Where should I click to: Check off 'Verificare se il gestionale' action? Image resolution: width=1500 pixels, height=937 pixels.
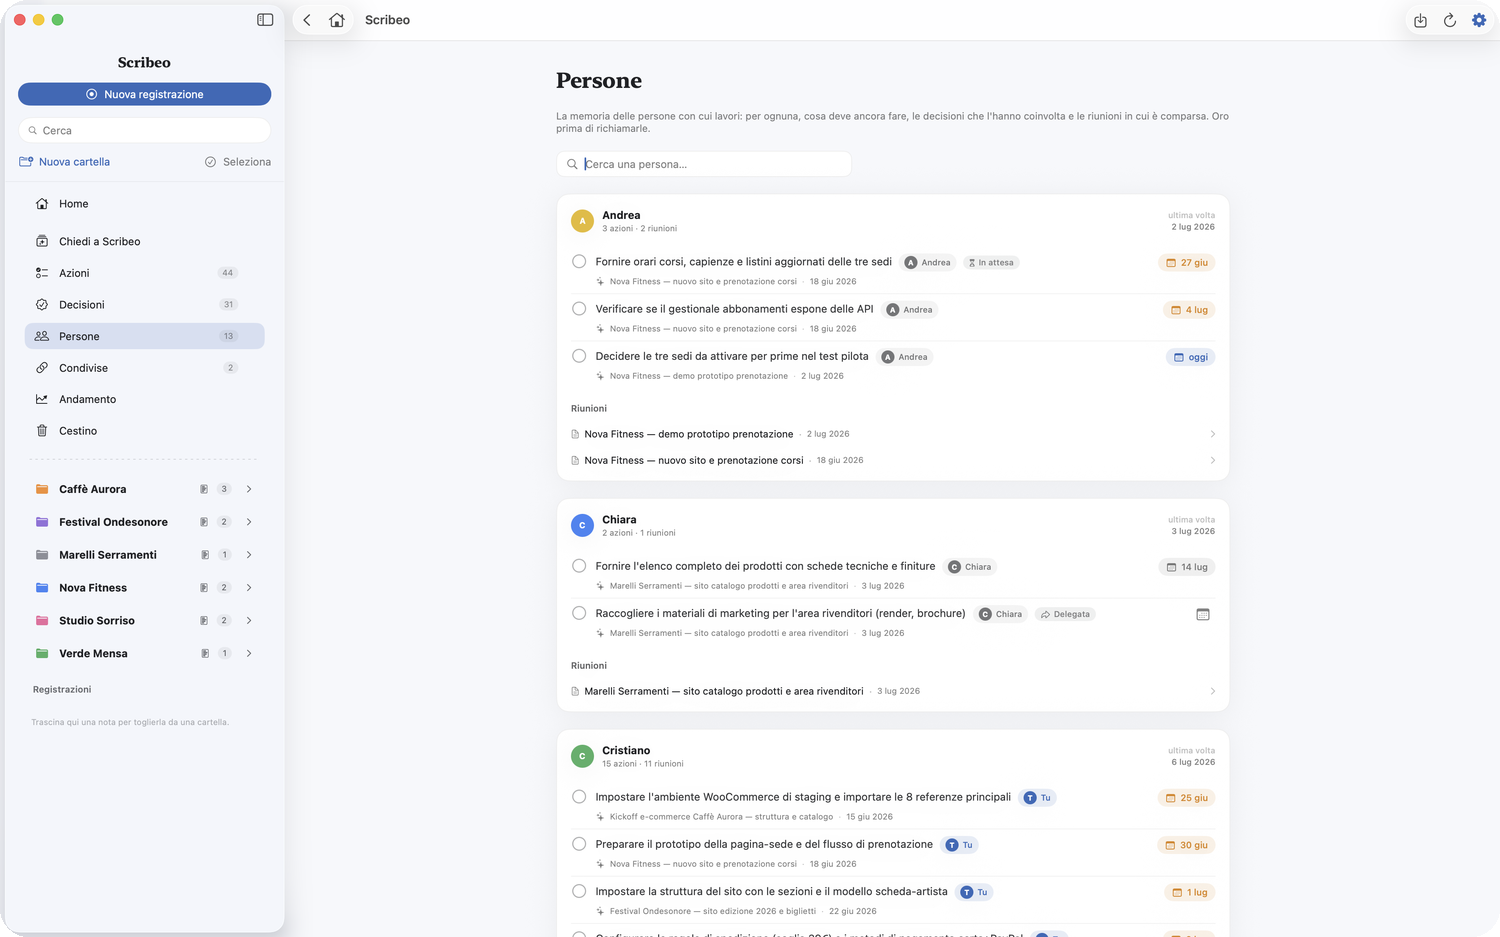579,309
